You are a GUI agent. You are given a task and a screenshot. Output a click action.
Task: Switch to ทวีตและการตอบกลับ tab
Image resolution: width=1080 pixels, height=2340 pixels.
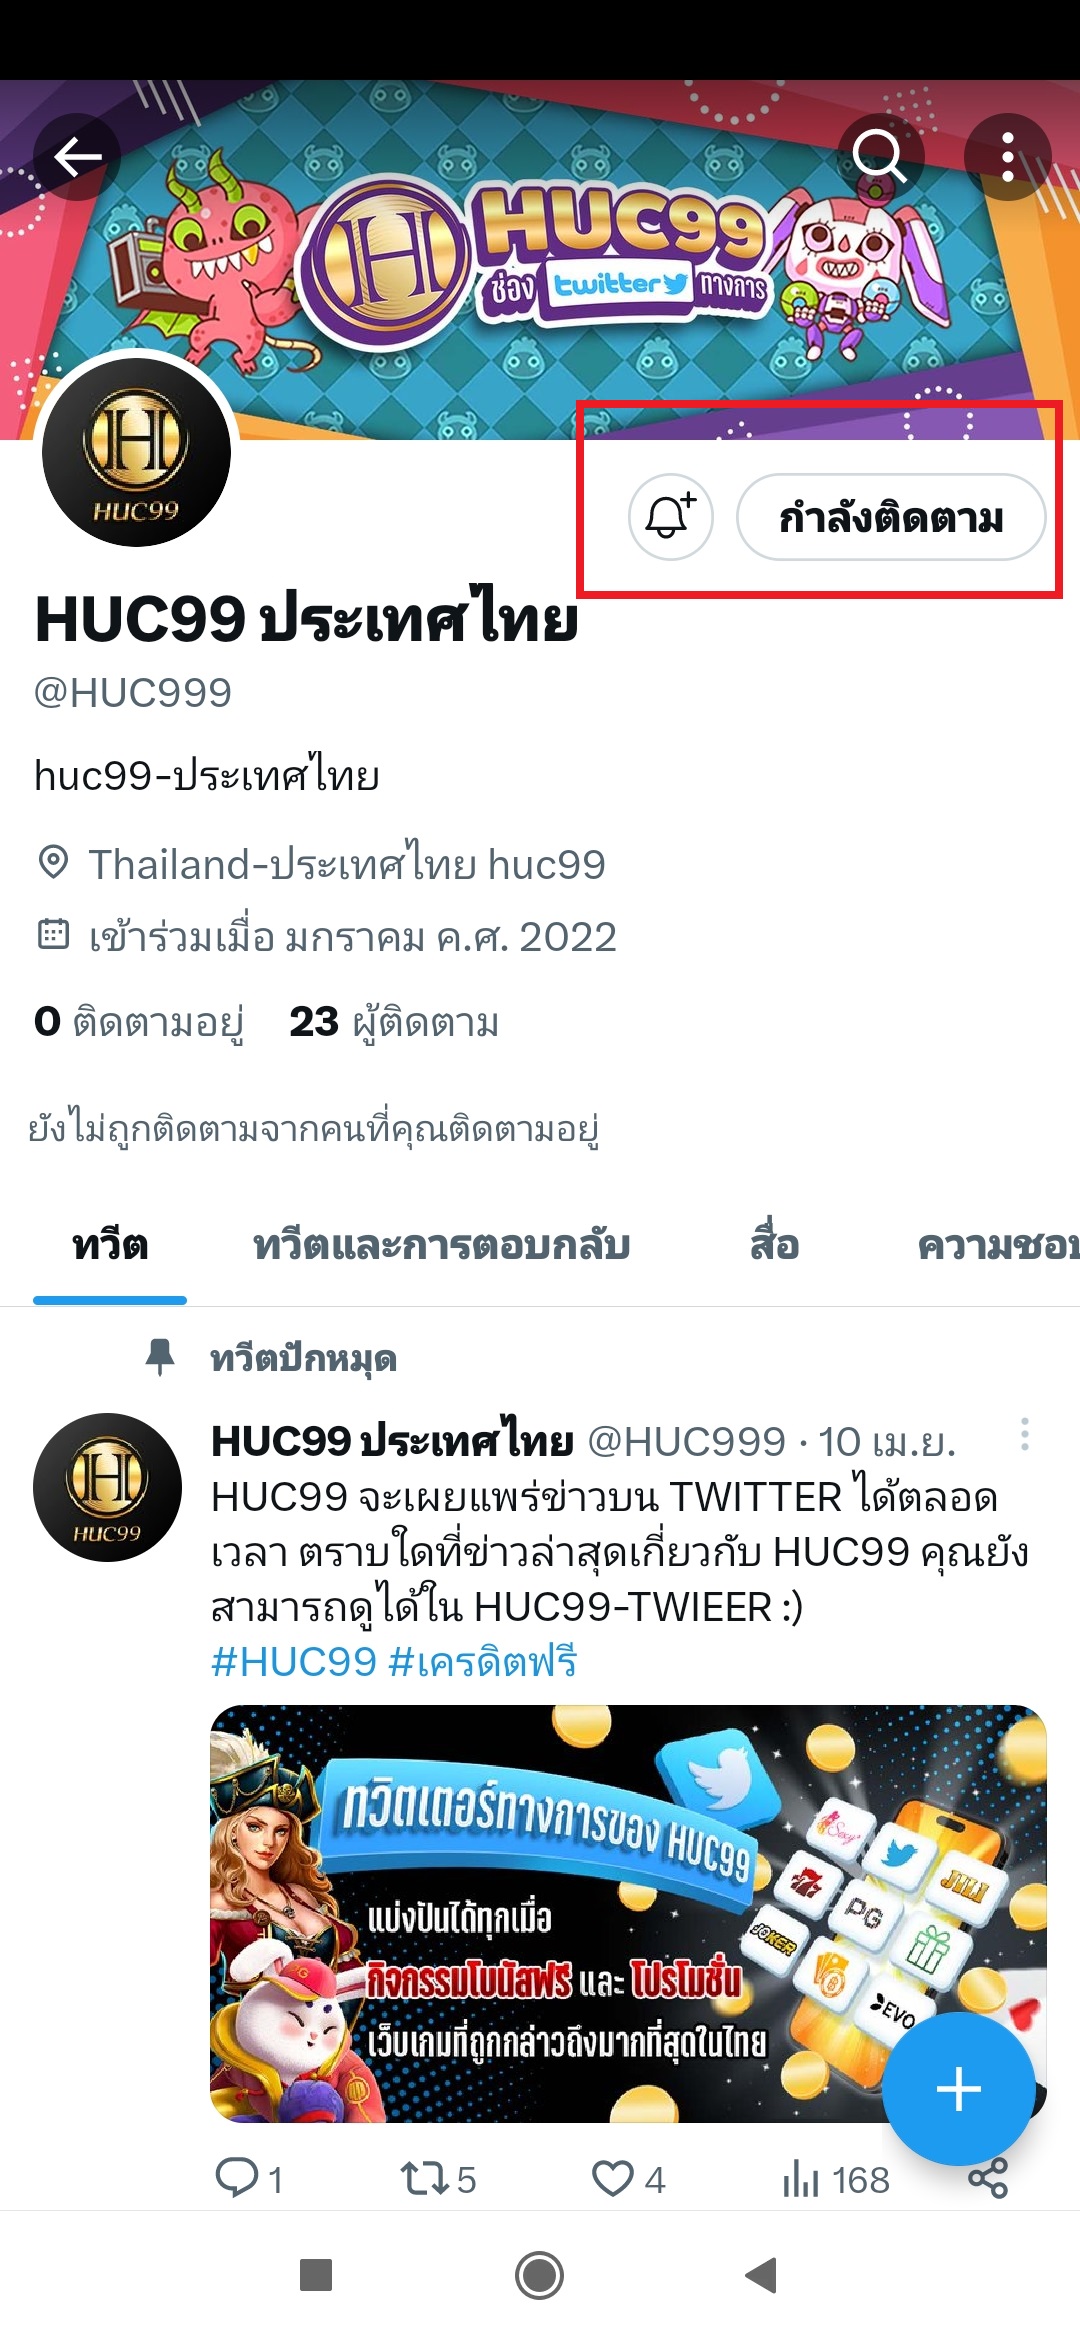pos(441,1247)
